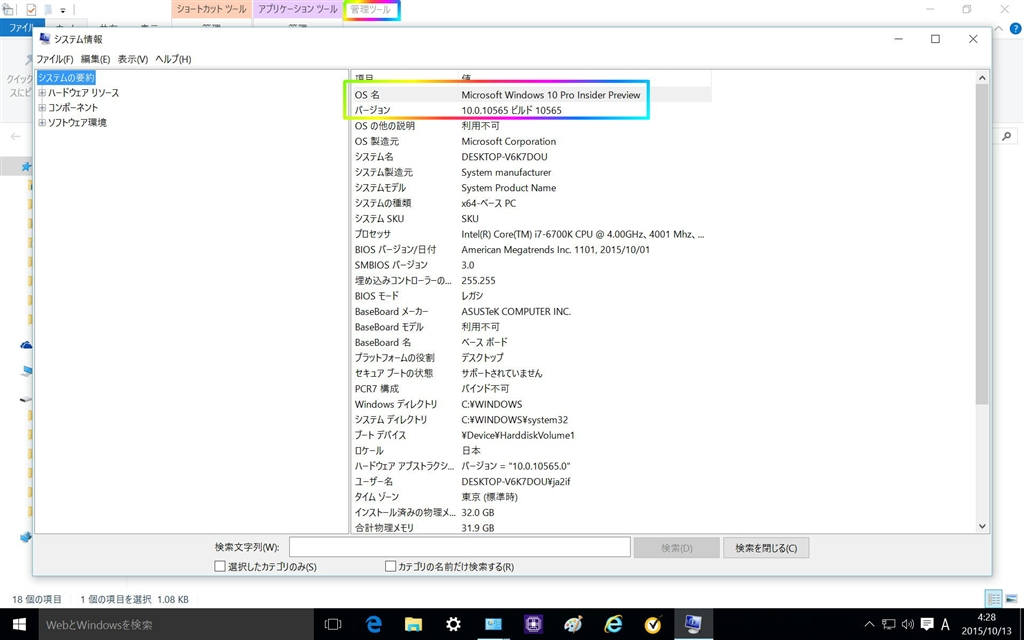Show hidden system tray icons chevron
The image size is (1024, 640).
(869, 624)
